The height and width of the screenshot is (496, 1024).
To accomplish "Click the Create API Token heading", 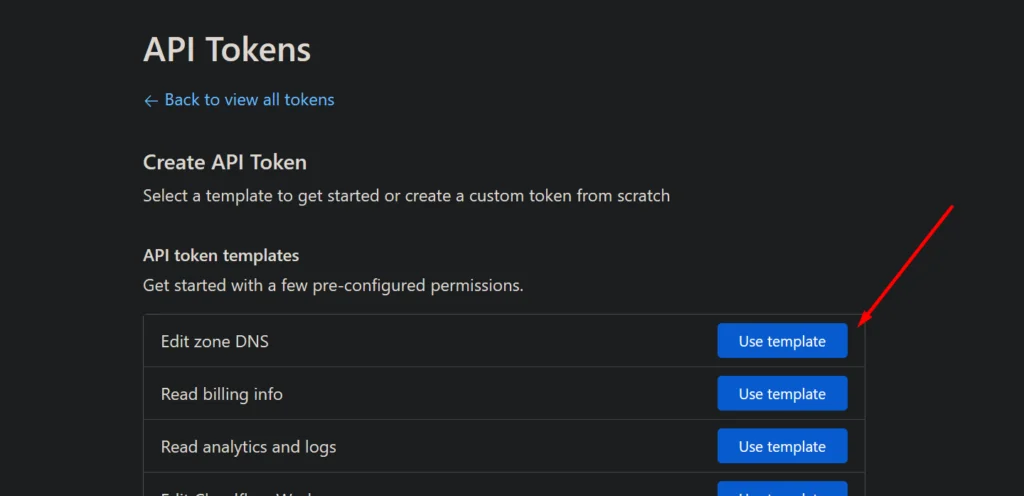I will pyautogui.click(x=225, y=162).
